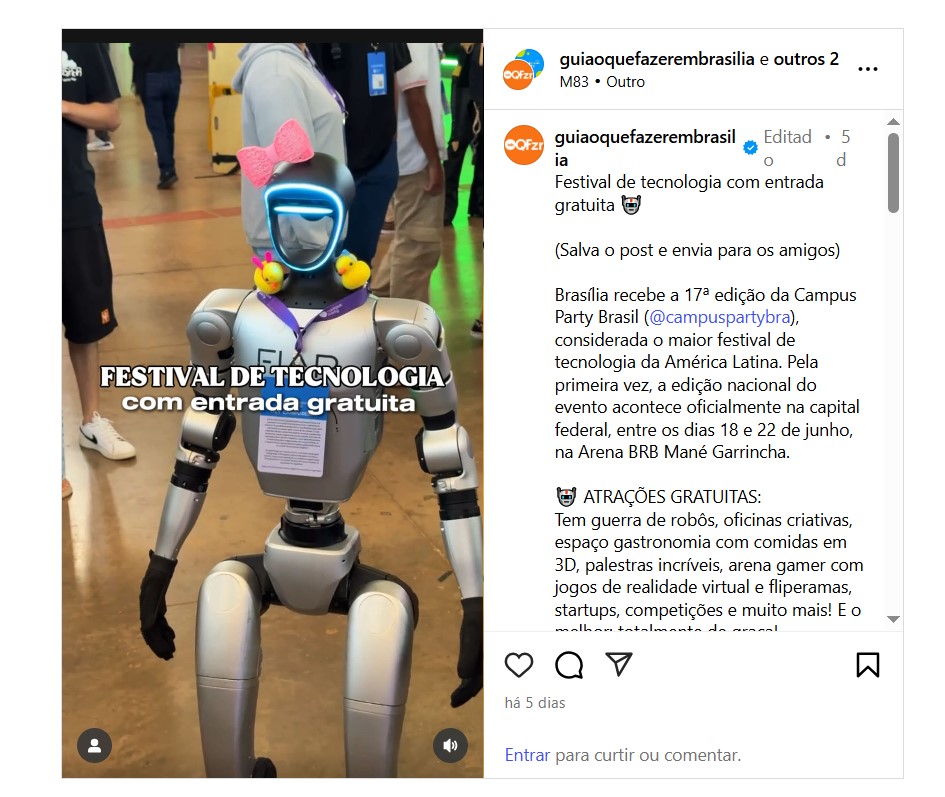The image size is (945, 797).
Task: Open the "outros 2" collaborators link
Action: (806, 59)
